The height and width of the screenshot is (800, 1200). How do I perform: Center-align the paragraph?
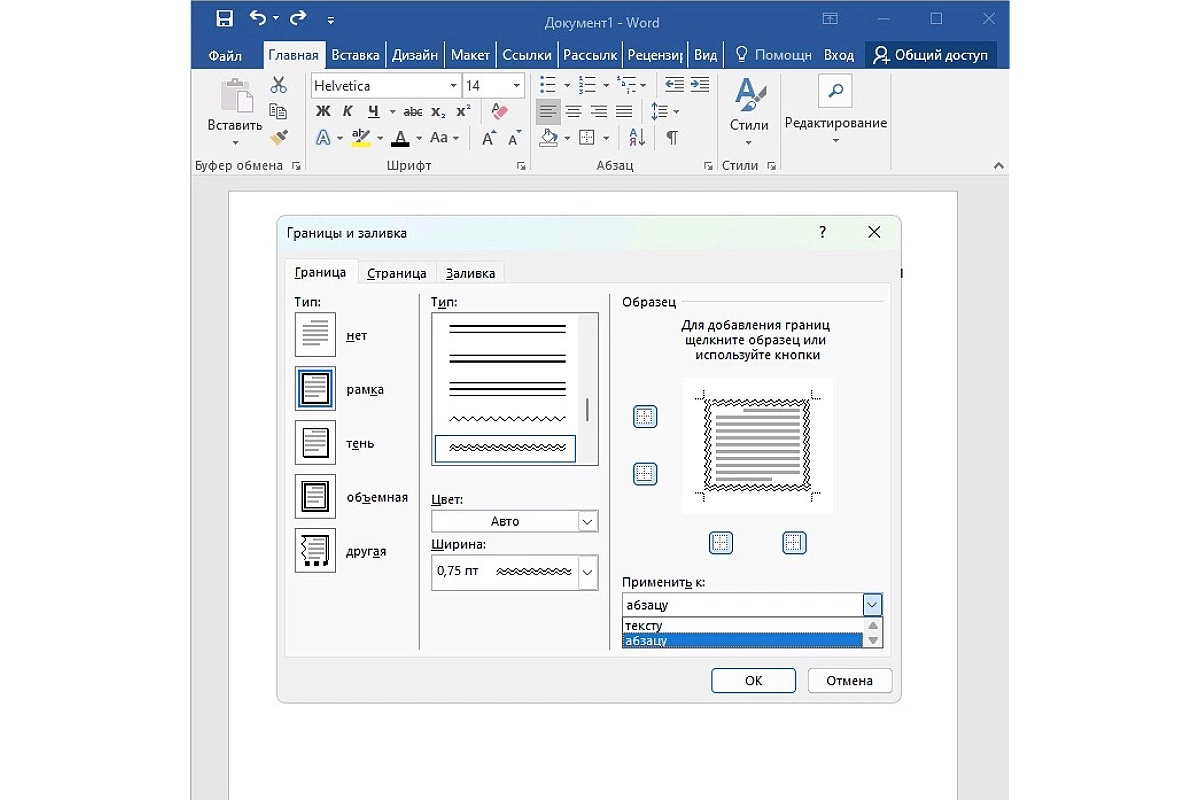pyautogui.click(x=574, y=112)
